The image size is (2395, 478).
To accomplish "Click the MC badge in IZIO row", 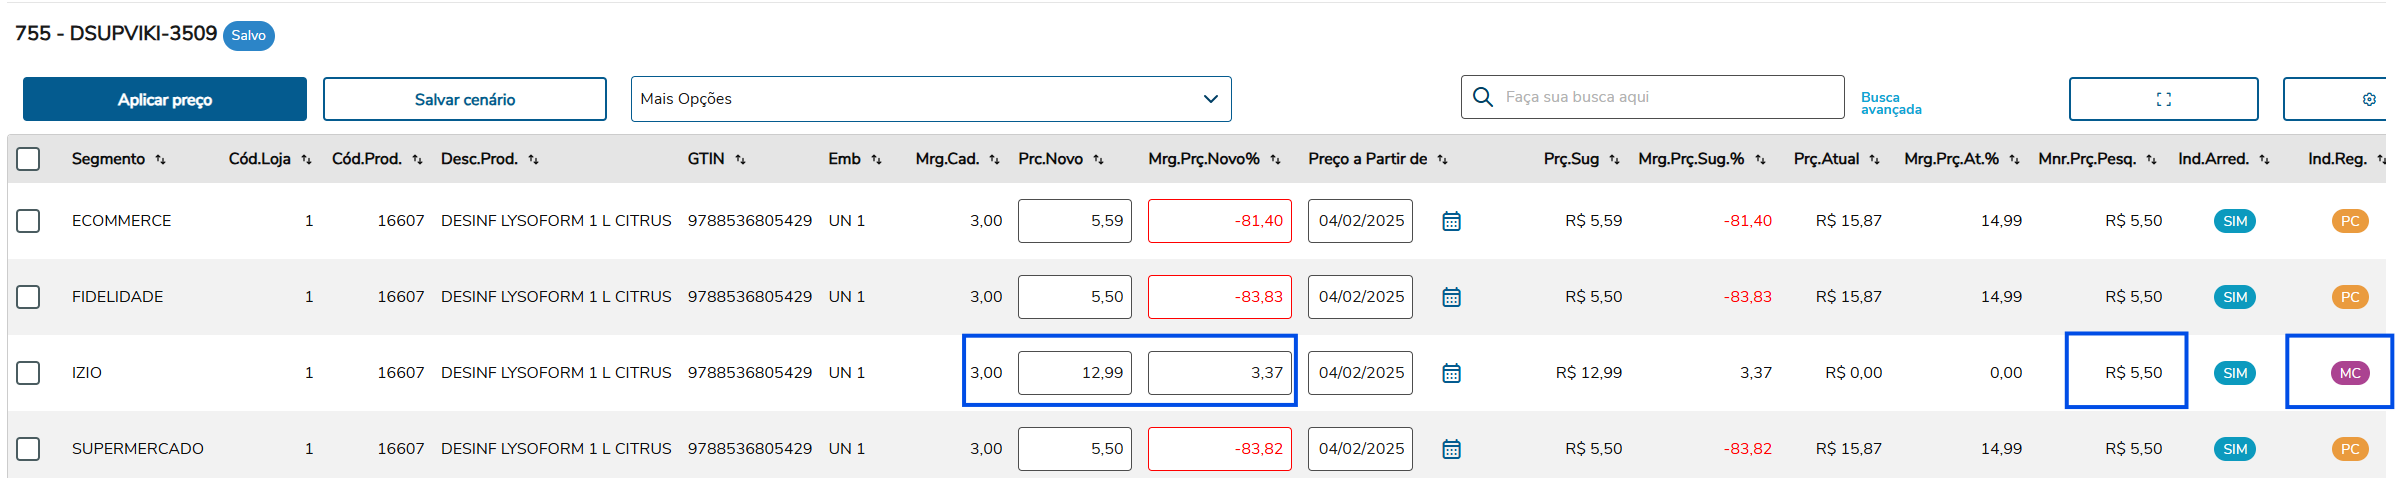I will point(2349,373).
